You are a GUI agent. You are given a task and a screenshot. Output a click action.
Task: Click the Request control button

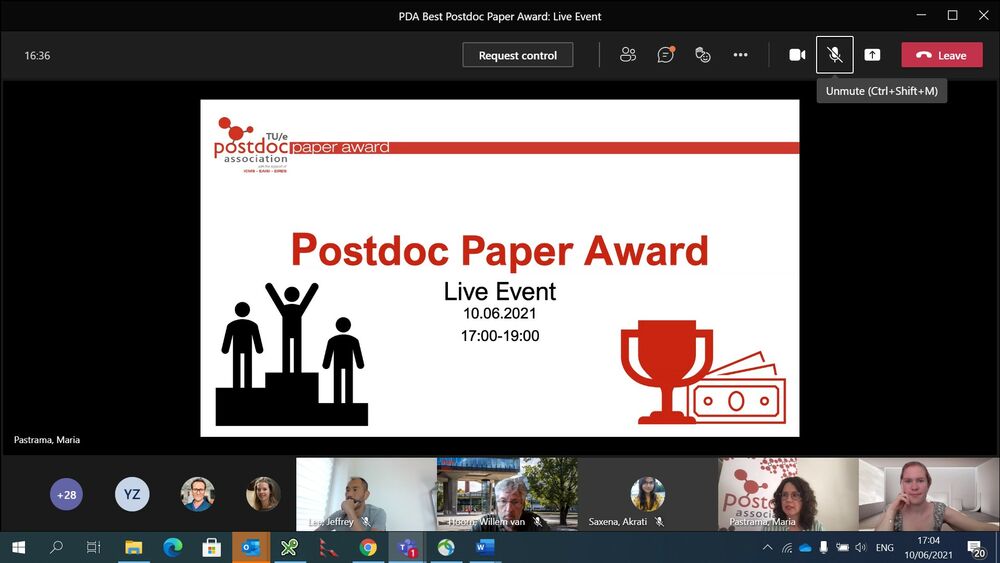(x=517, y=55)
